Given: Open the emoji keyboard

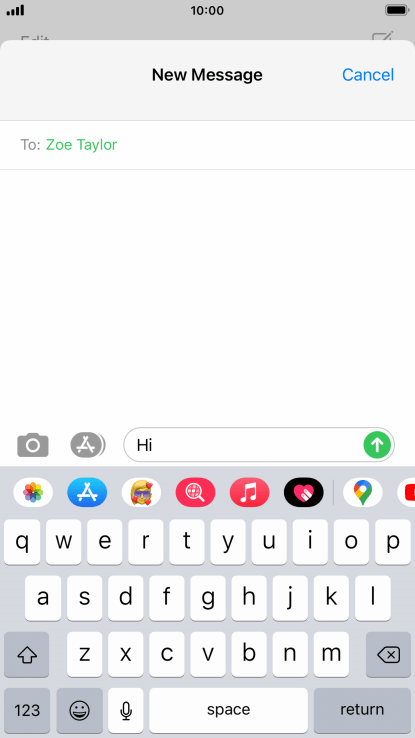Looking at the screenshot, I should point(80,710).
